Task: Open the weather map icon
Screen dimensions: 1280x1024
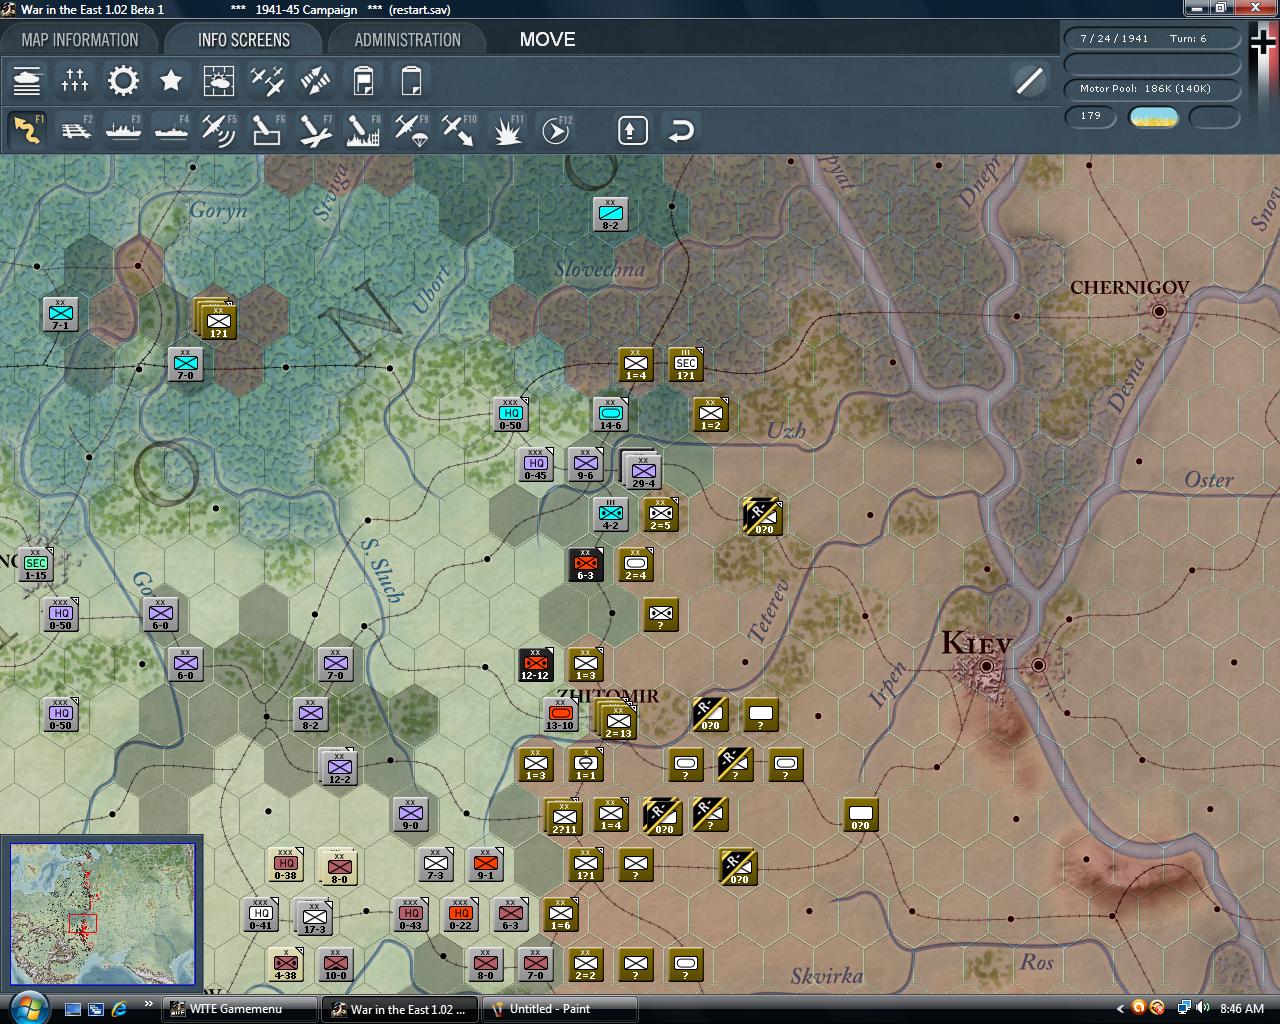Action: tap(219, 81)
